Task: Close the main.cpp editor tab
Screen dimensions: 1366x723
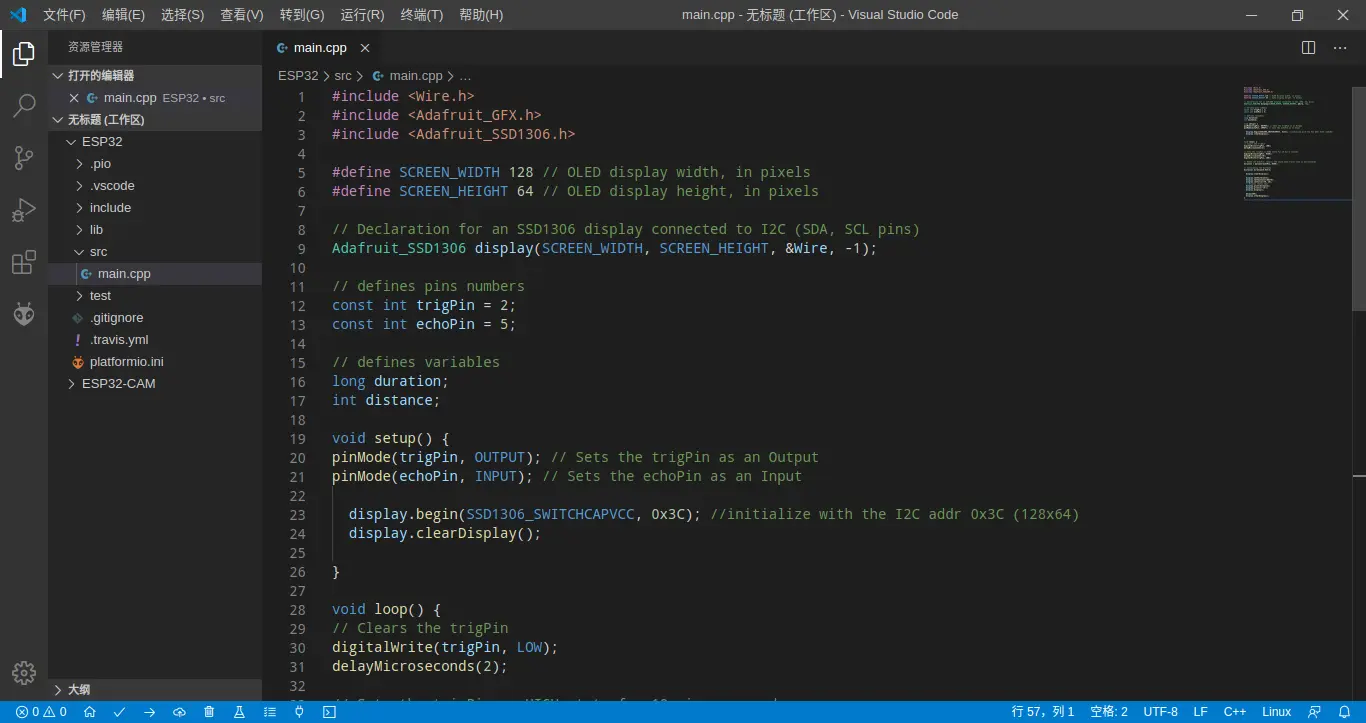Action: pos(365,47)
